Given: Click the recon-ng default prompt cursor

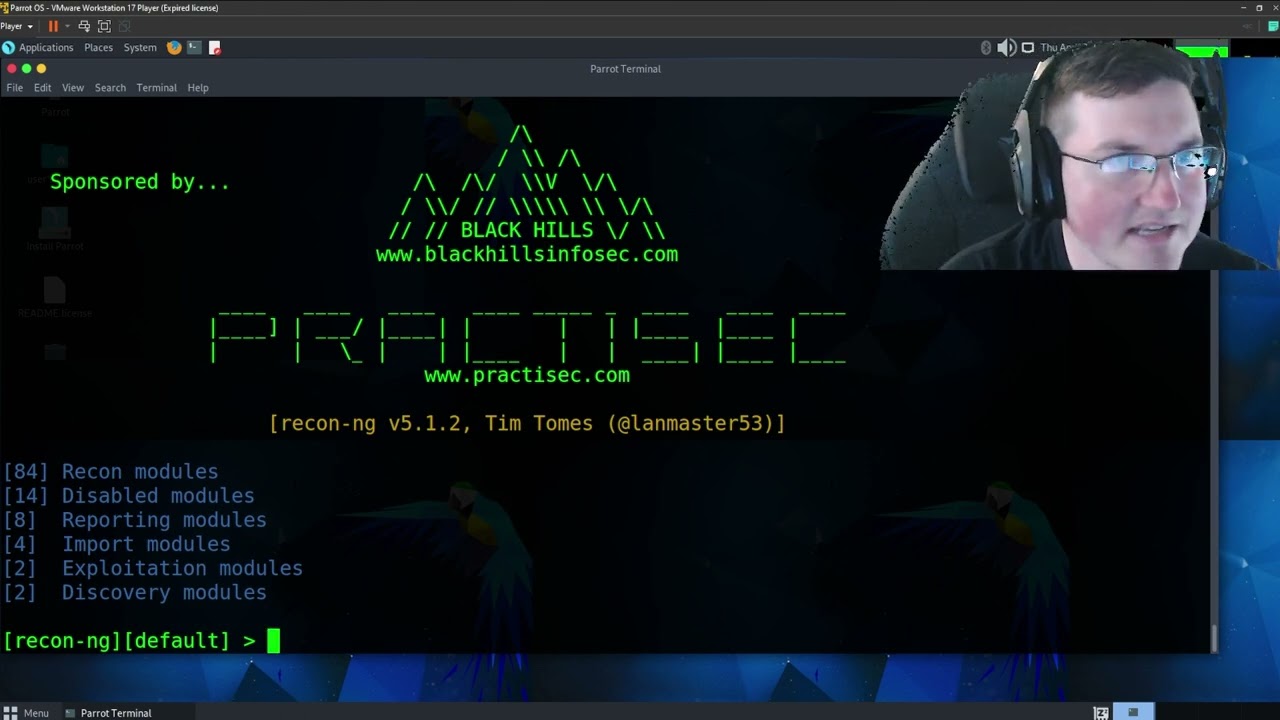Looking at the screenshot, I should (274, 640).
